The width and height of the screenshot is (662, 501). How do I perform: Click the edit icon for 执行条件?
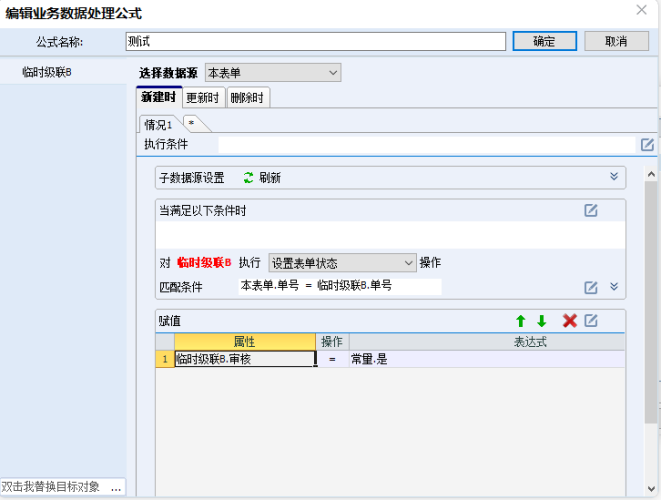pyautogui.click(x=647, y=145)
